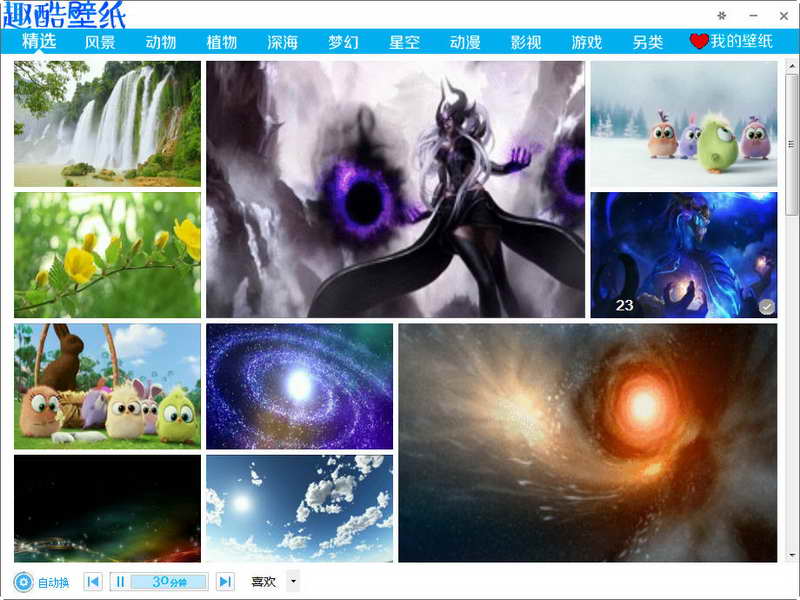Screen dimensions: 800x600
Task: Switch to the 风景 tab
Action: [x=100, y=42]
